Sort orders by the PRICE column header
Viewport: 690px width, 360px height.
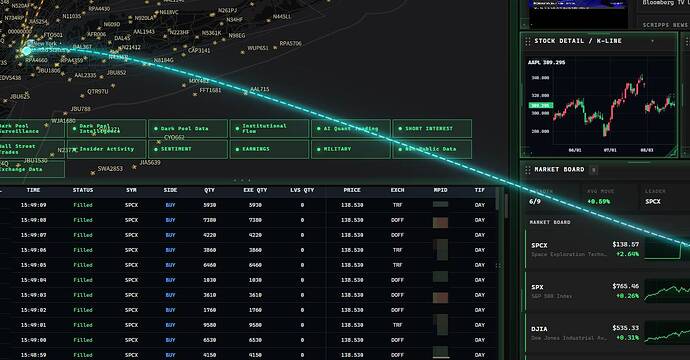click(x=352, y=190)
